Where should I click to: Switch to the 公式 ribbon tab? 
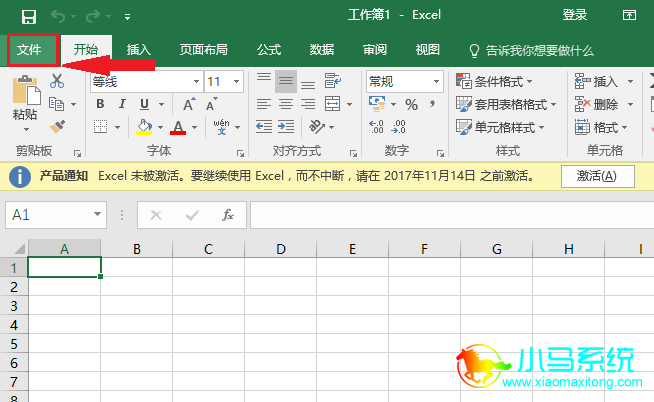click(269, 50)
